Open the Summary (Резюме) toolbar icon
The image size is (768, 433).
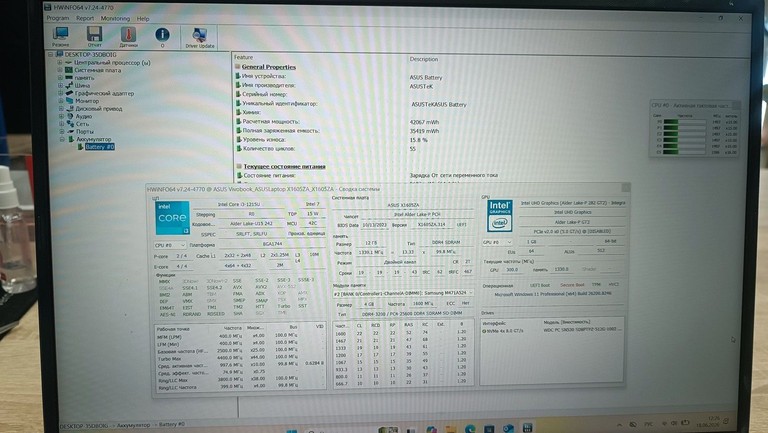[61, 36]
